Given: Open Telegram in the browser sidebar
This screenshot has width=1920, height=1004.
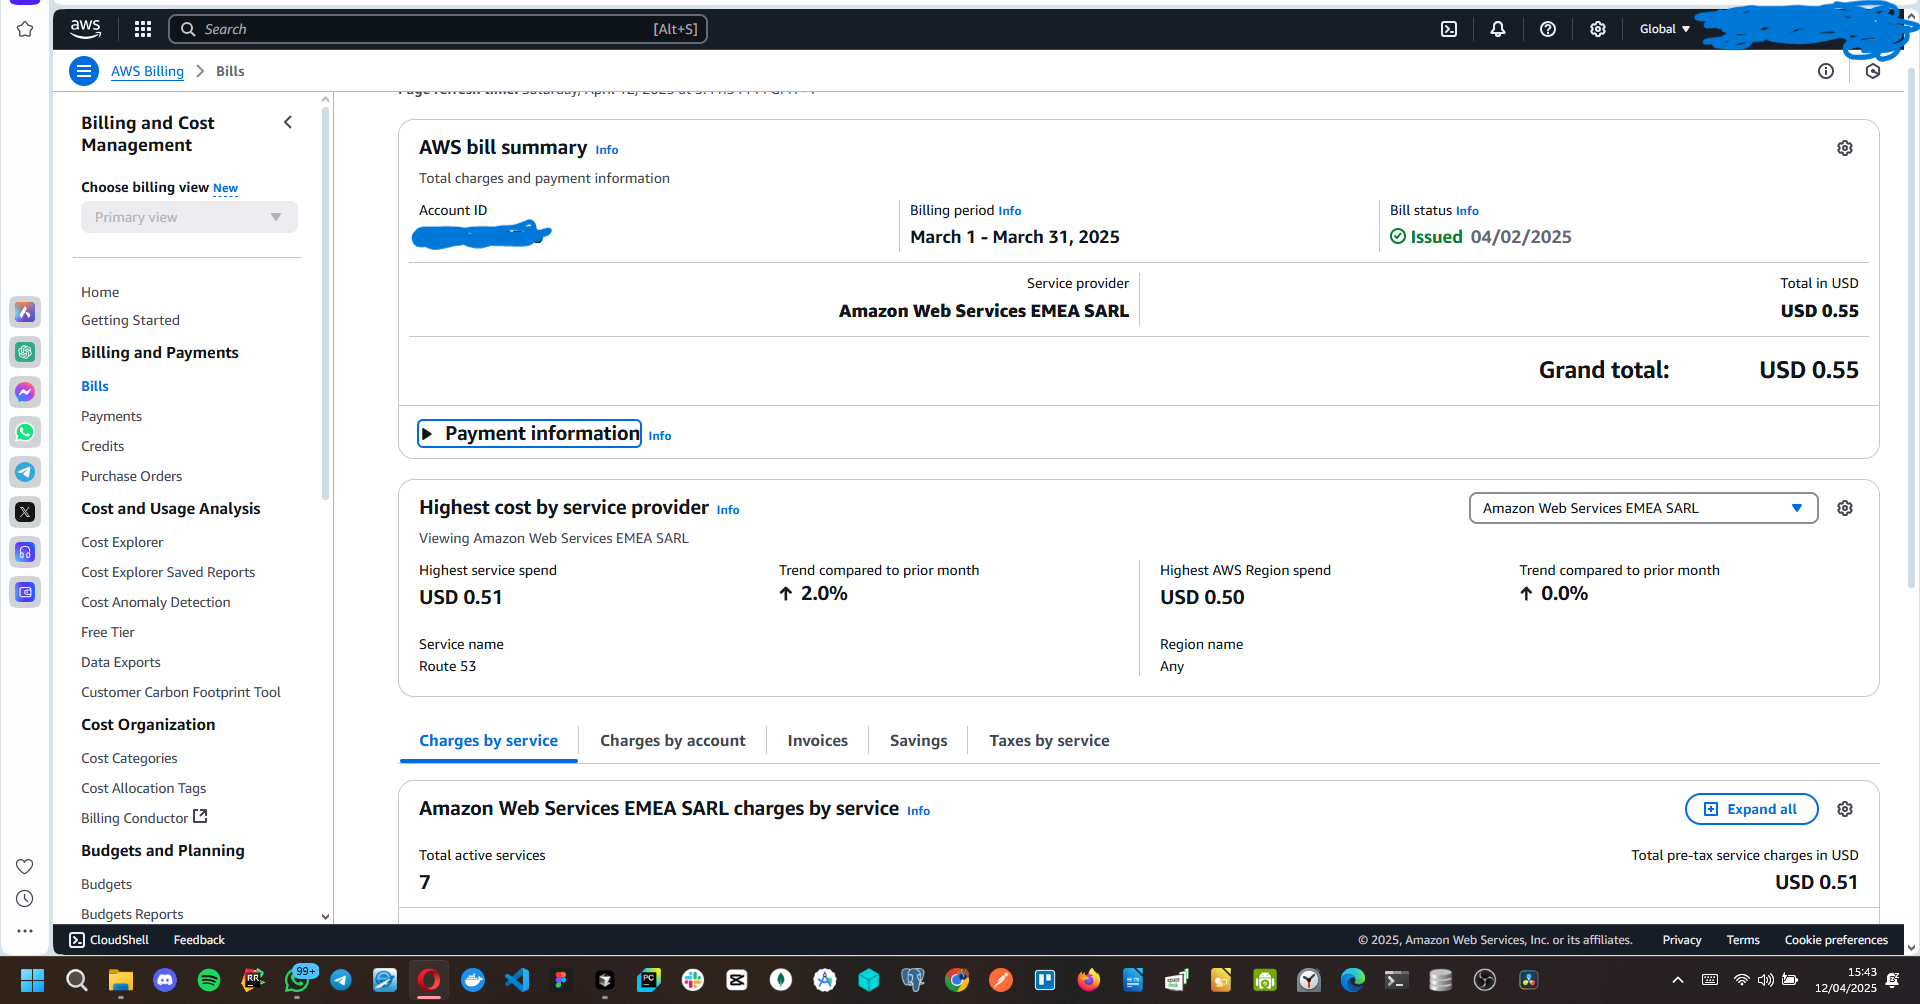Looking at the screenshot, I should [x=25, y=472].
